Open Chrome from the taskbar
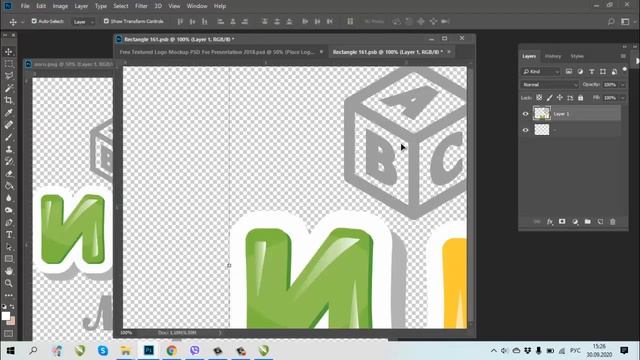 [171, 350]
